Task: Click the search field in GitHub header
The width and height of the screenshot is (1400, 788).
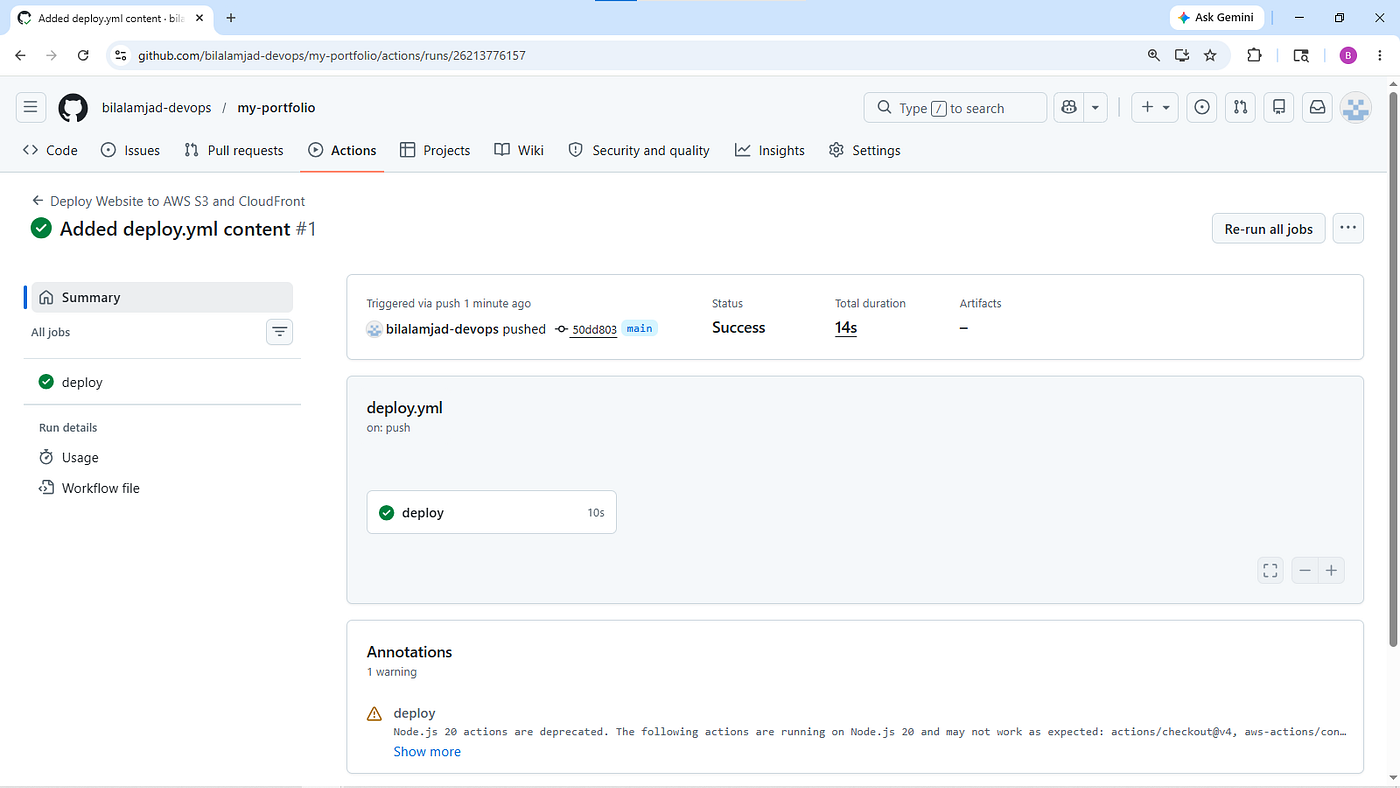Action: pos(955,108)
